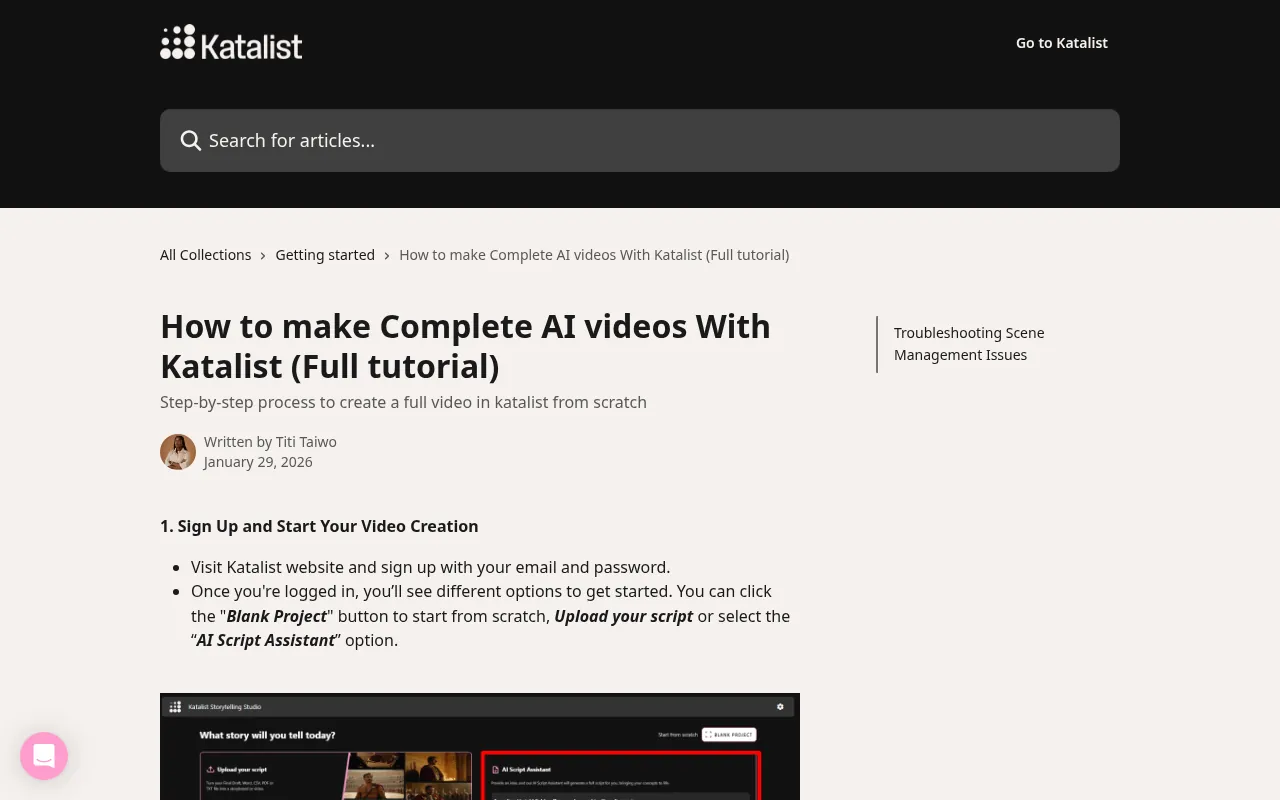The width and height of the screenshot is (1280, 800).
Task: Focus the Search for articles field
Action: (640, 140)
